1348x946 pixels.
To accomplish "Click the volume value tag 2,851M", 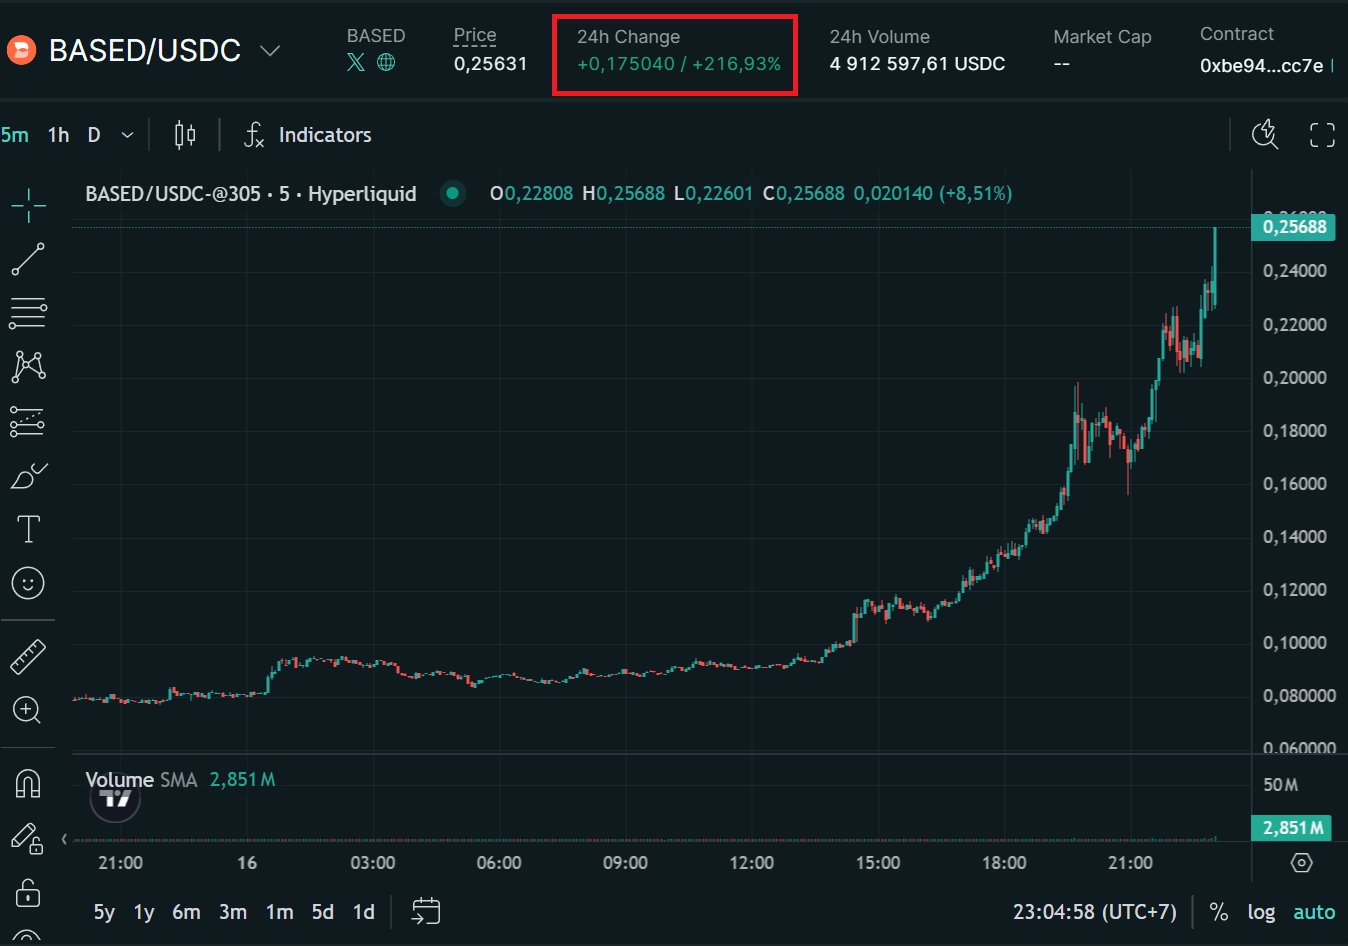I will click(1292, 827).
